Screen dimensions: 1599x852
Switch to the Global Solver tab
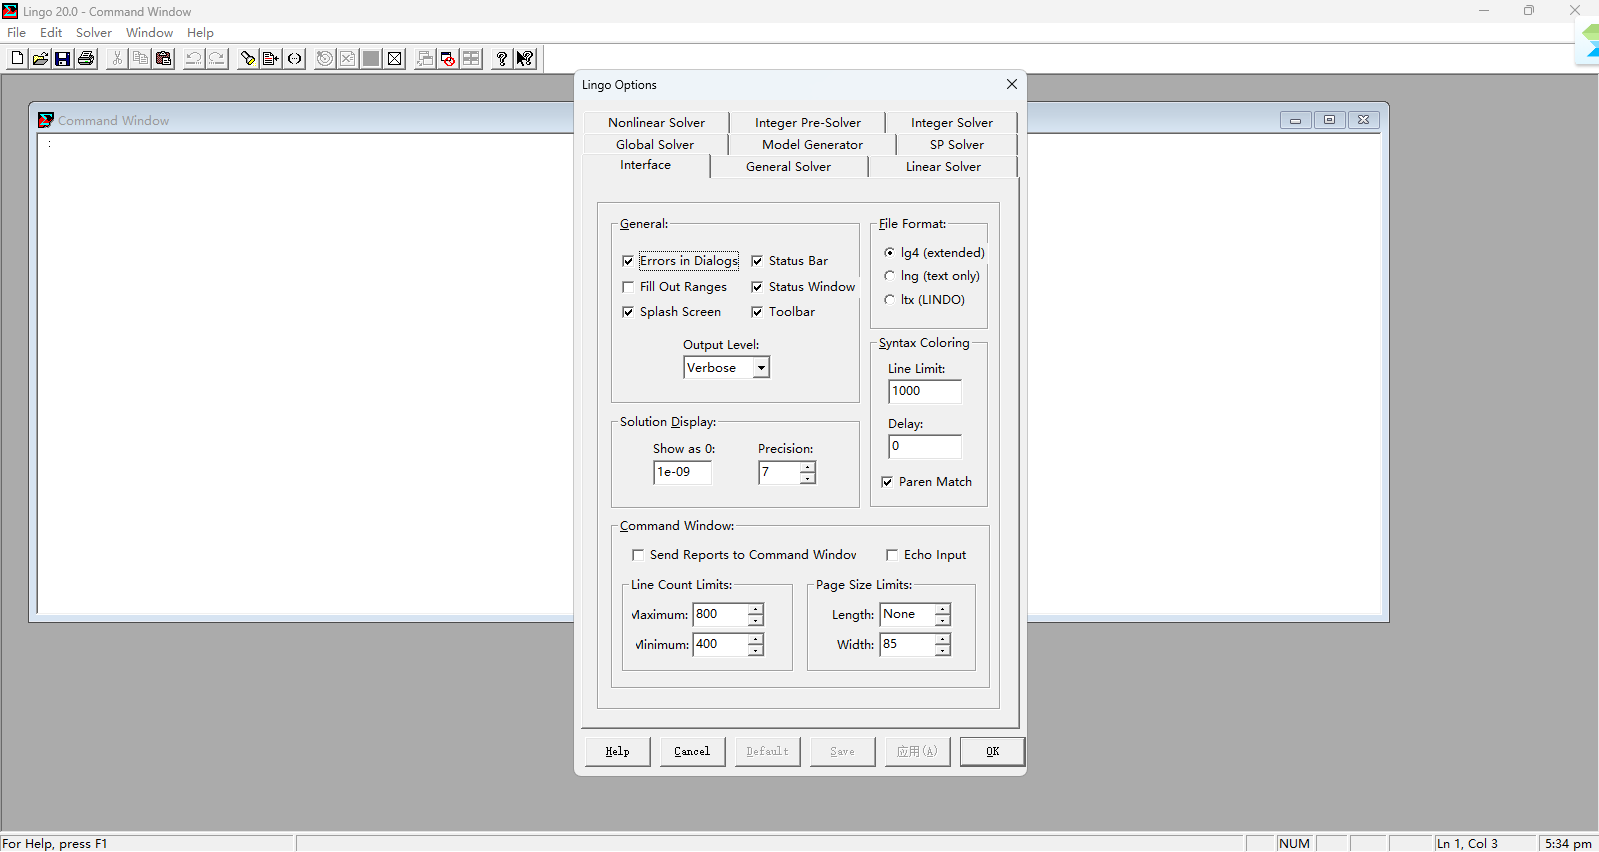click(x=655, y=145)
